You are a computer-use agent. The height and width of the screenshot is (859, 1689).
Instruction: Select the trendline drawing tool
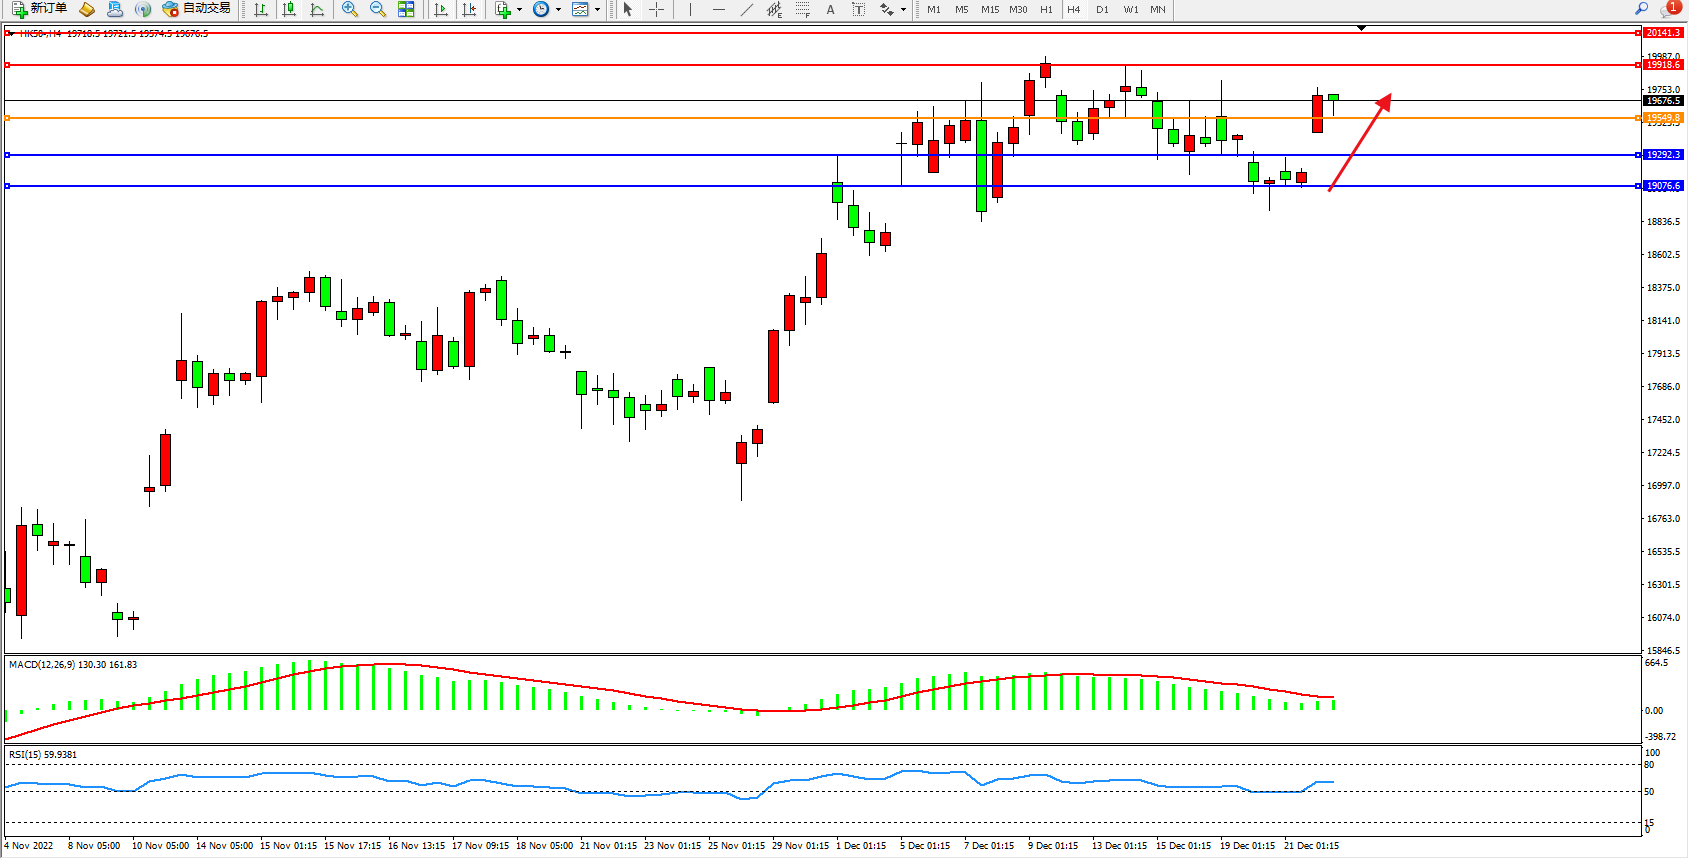747,9
